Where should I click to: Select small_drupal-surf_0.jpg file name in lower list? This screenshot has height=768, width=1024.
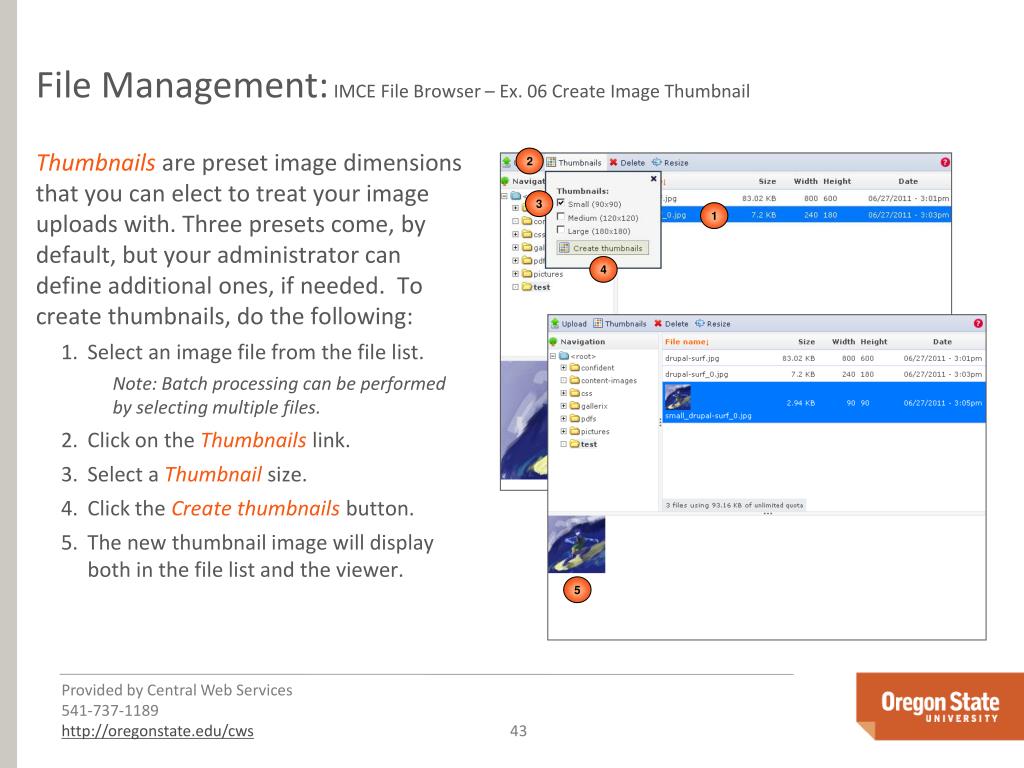[x=708, y=415]
